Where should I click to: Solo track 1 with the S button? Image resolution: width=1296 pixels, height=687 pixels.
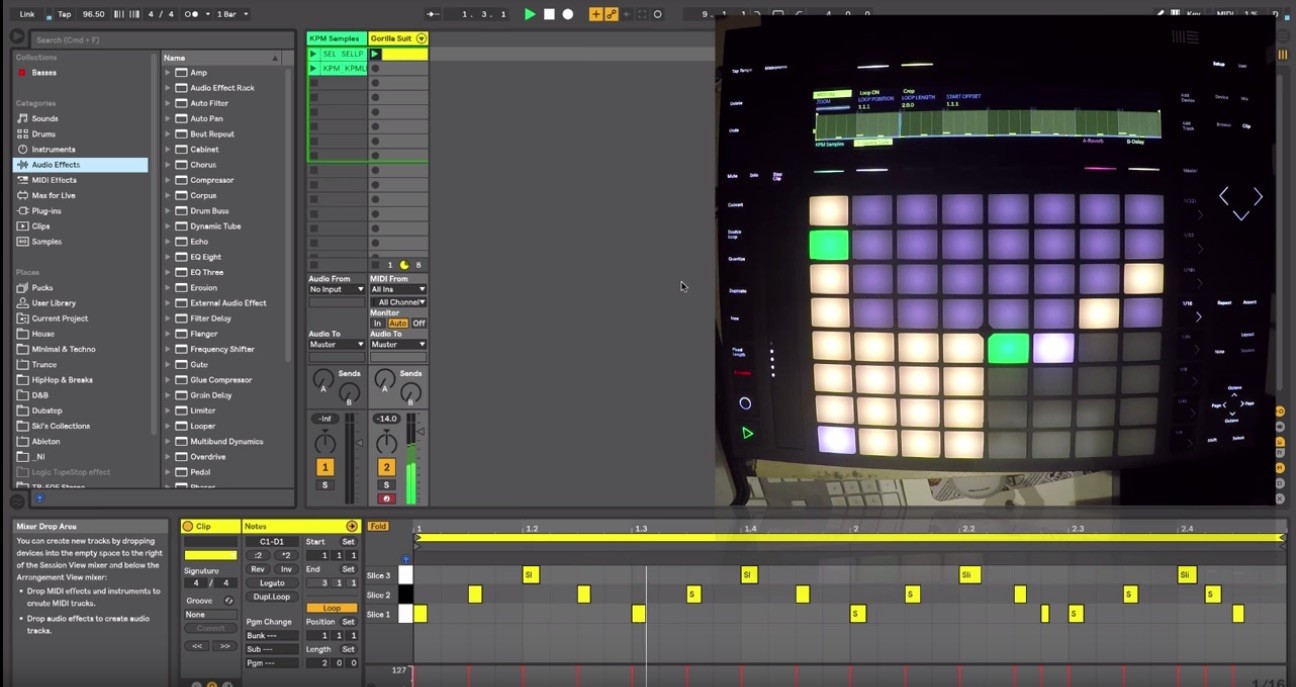[325, 485]
